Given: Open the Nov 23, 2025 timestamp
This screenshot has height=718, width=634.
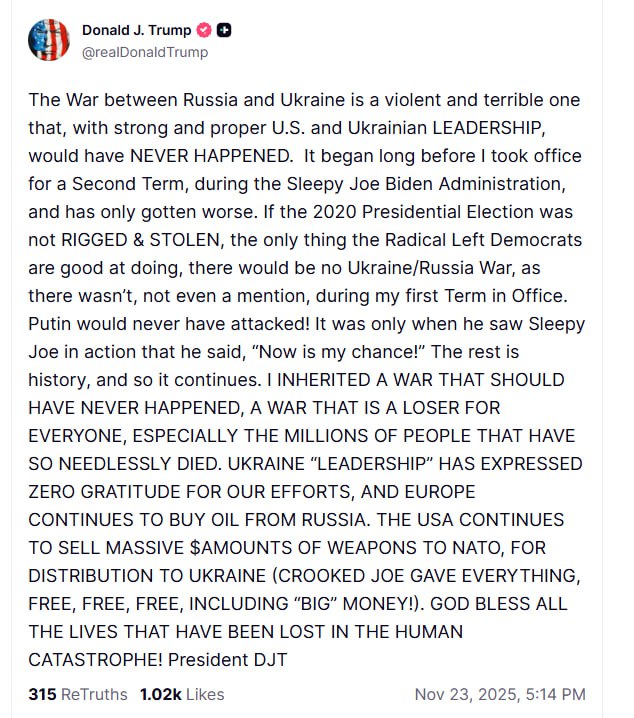Looking at the screenshot, I should pyautogui.click(x=500, y=694).
